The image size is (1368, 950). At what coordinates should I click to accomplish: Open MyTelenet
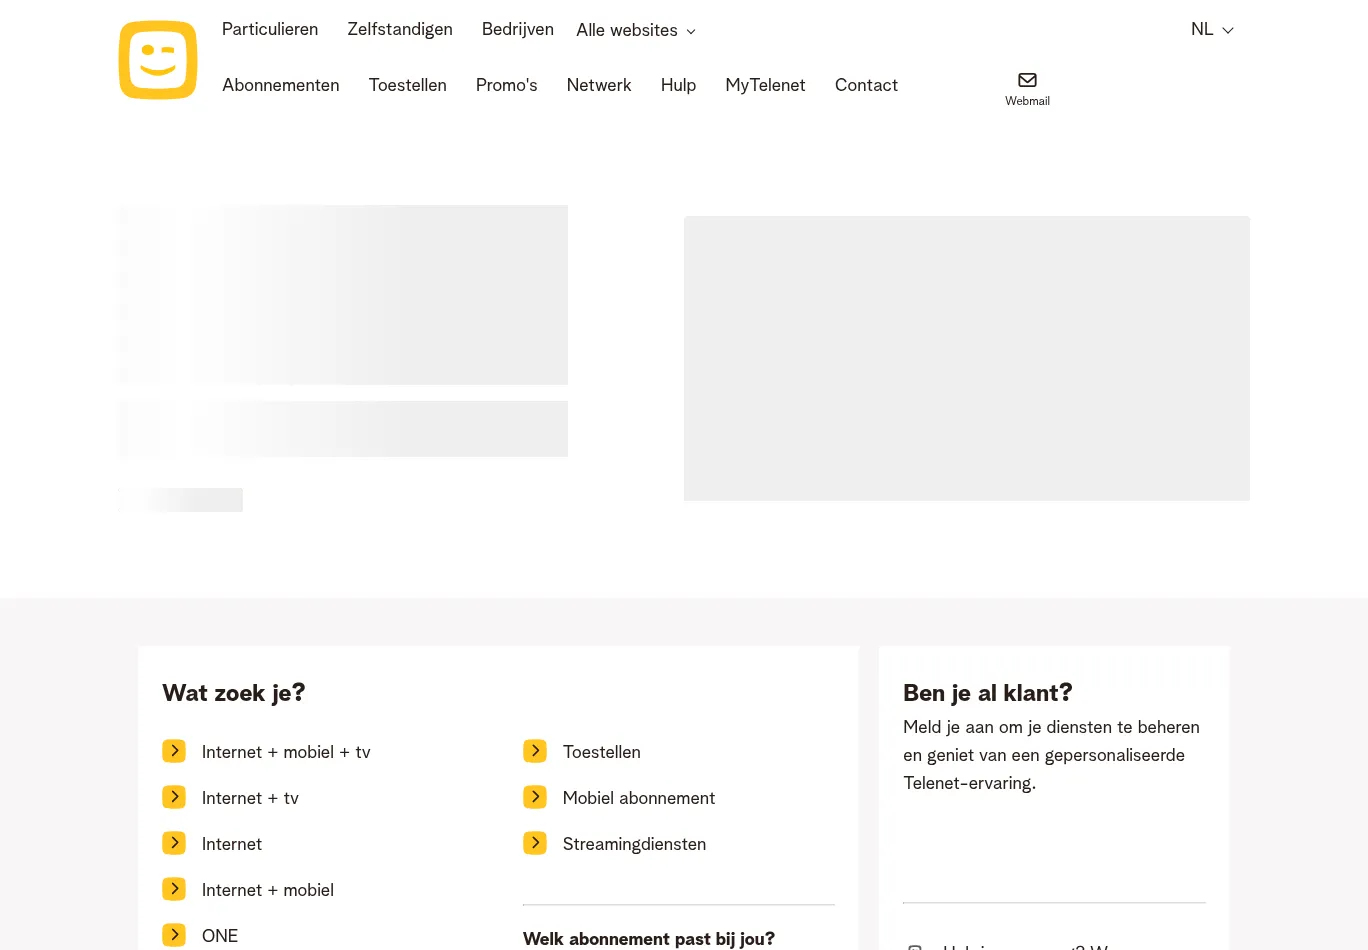pyautogui.click(x=765, y=85)
